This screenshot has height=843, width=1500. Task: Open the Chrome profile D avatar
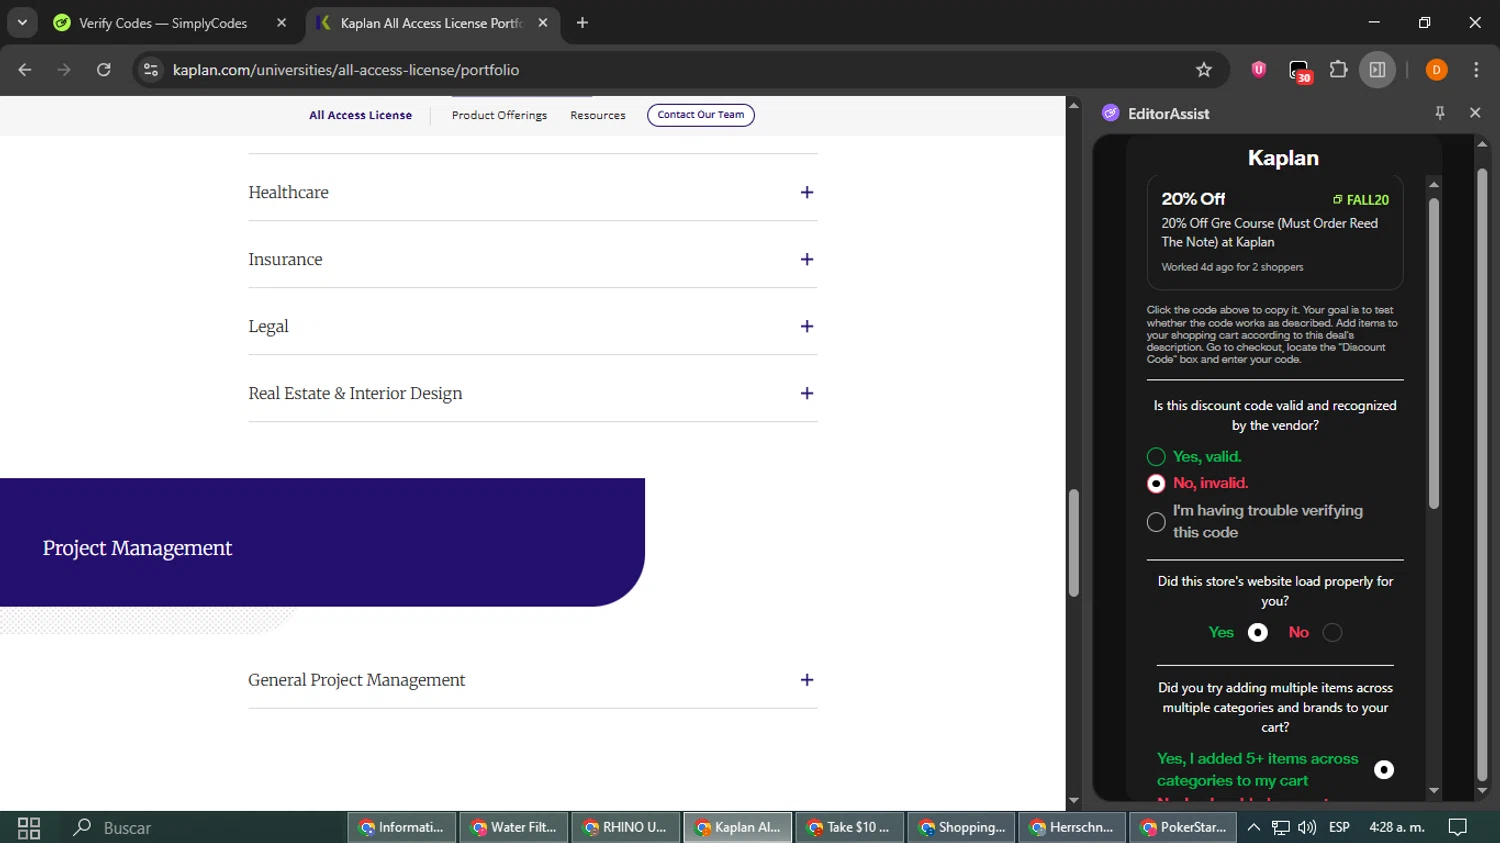[x=1436, y=69]
